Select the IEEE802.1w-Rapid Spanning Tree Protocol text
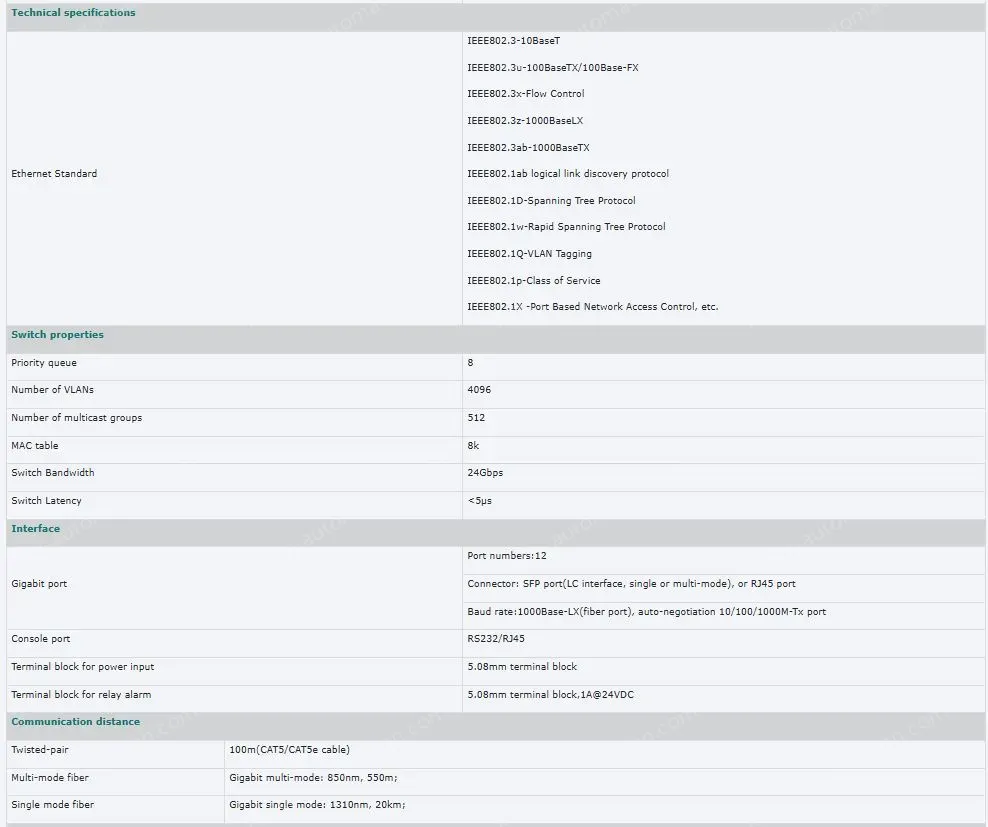Screen dimensions: 988x827 point(566,227)
